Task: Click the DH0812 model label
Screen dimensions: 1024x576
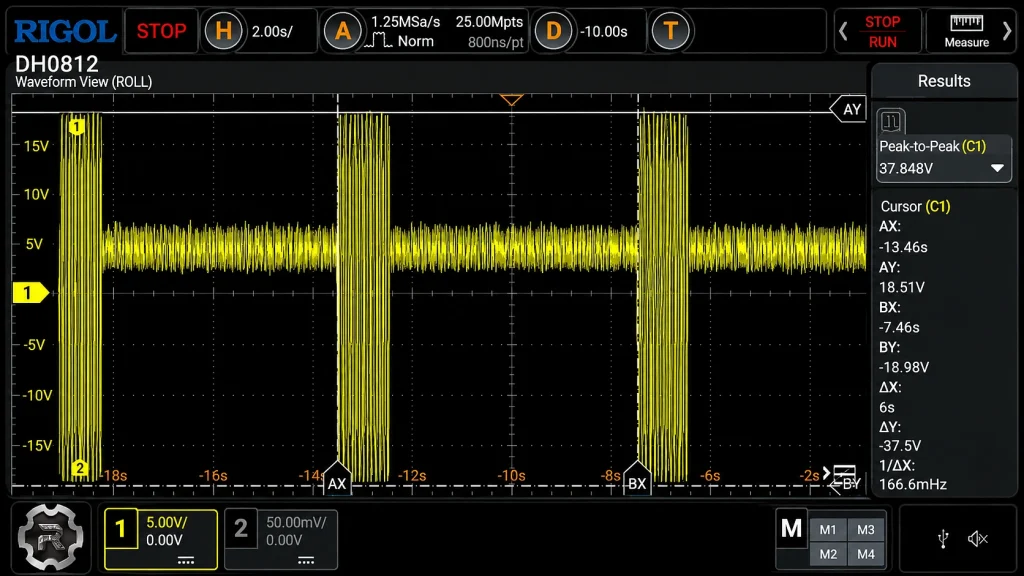Action: point(56,63)
